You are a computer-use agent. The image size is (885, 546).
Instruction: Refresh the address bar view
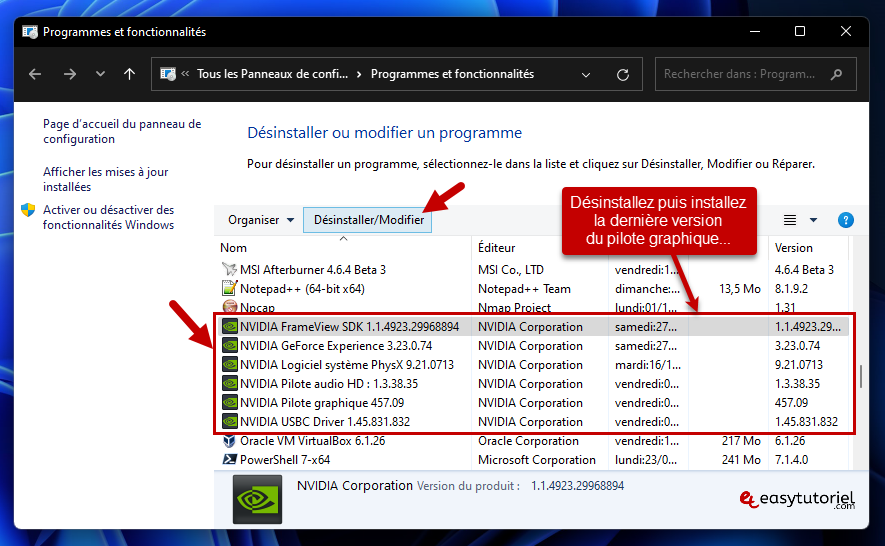623,75
